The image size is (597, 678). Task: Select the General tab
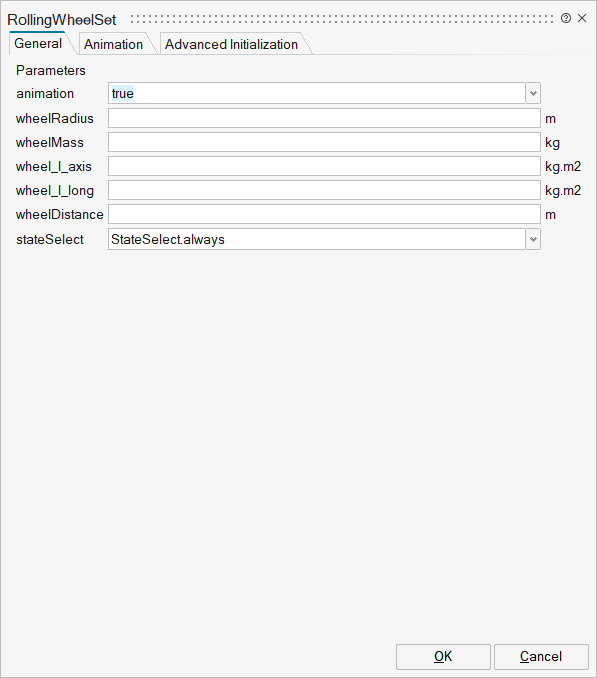(x=38, y=44)
